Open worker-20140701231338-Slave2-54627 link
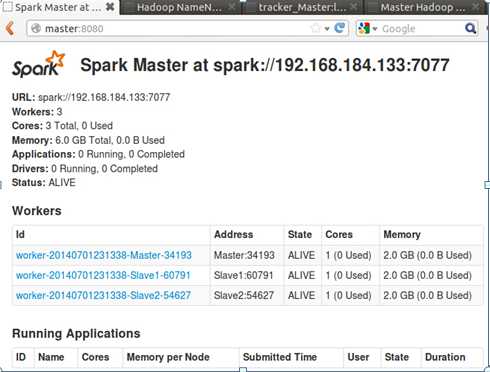The image size is (490, 372). (x=103, y=295)
